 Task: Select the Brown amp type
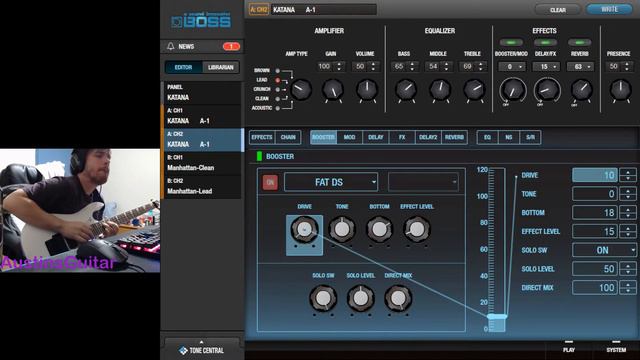(x=278, y=71)
